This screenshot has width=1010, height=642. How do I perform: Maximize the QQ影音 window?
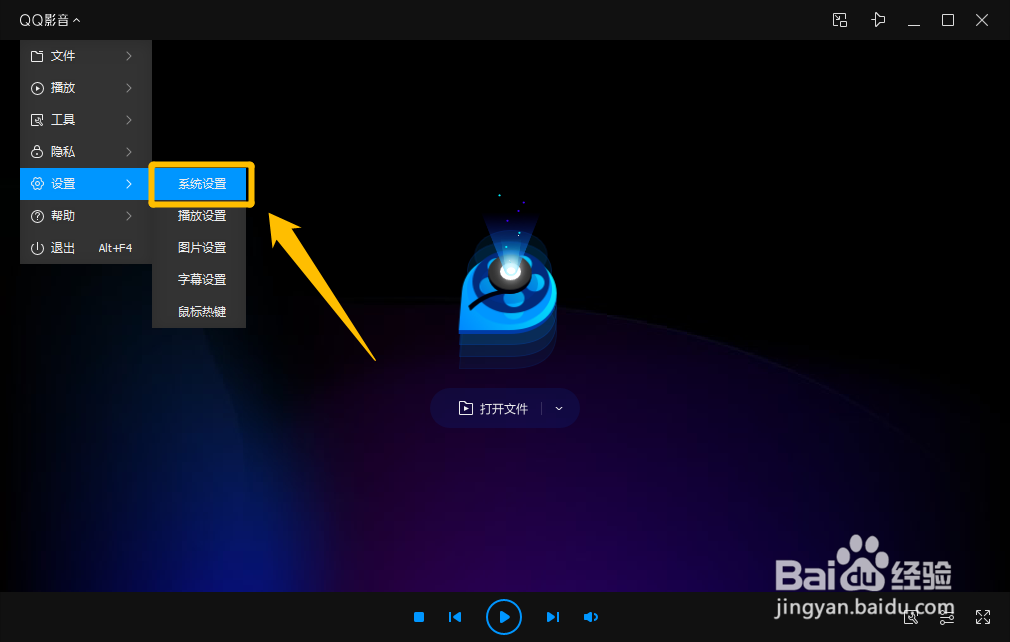click(948, 20)
